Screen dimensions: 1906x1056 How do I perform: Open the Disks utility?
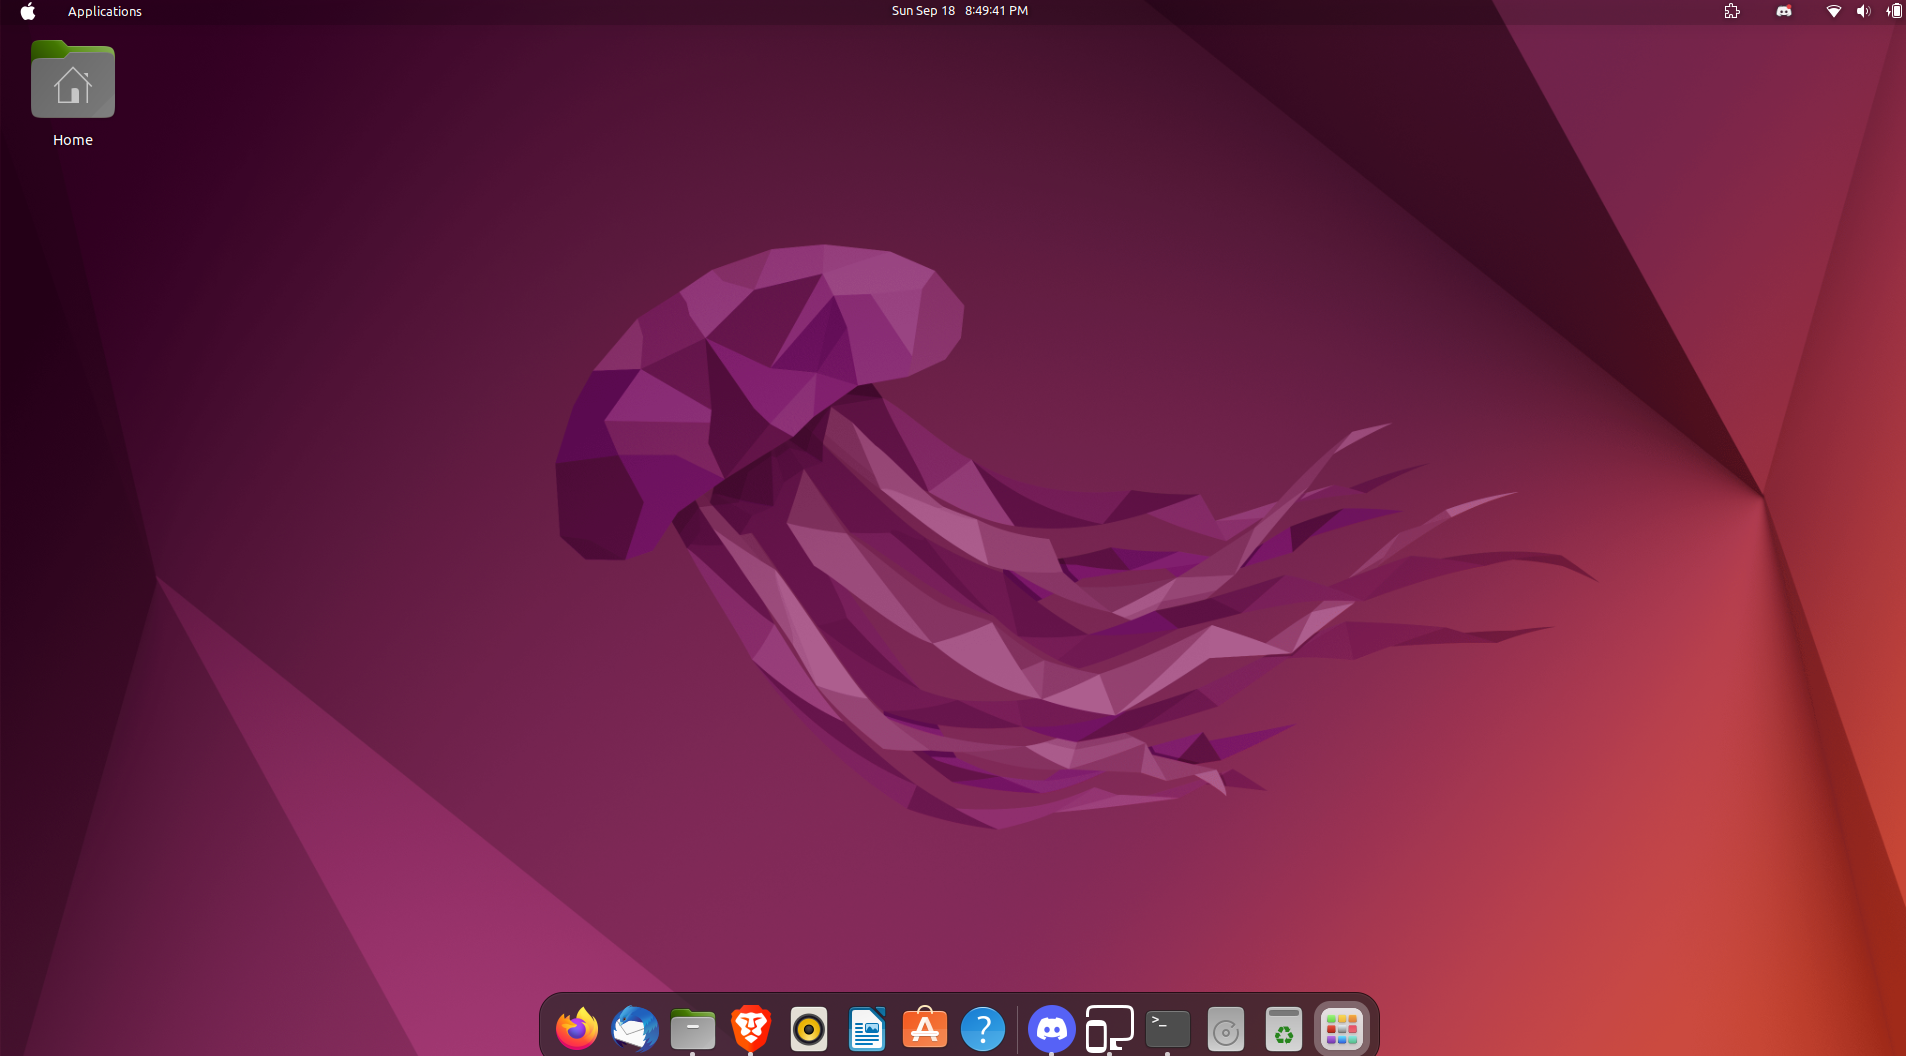point(1224,1028)
